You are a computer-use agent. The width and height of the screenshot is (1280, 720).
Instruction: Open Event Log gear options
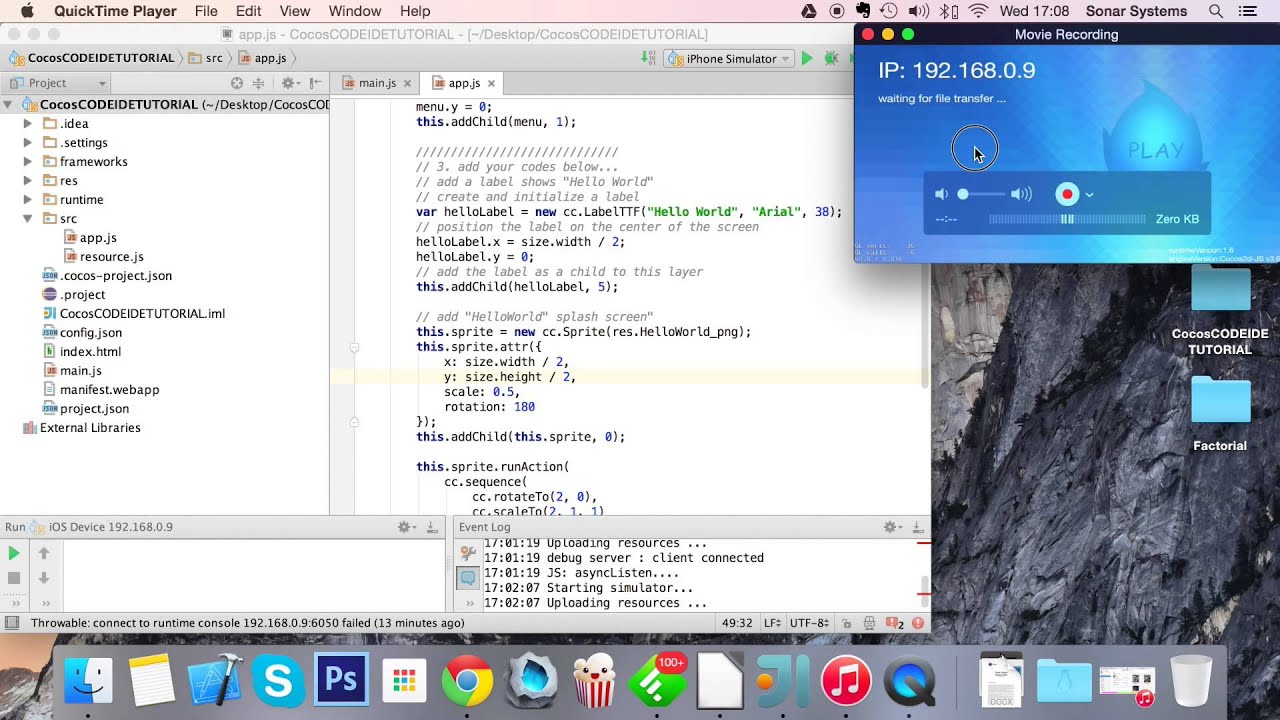[x=891, y=527]
